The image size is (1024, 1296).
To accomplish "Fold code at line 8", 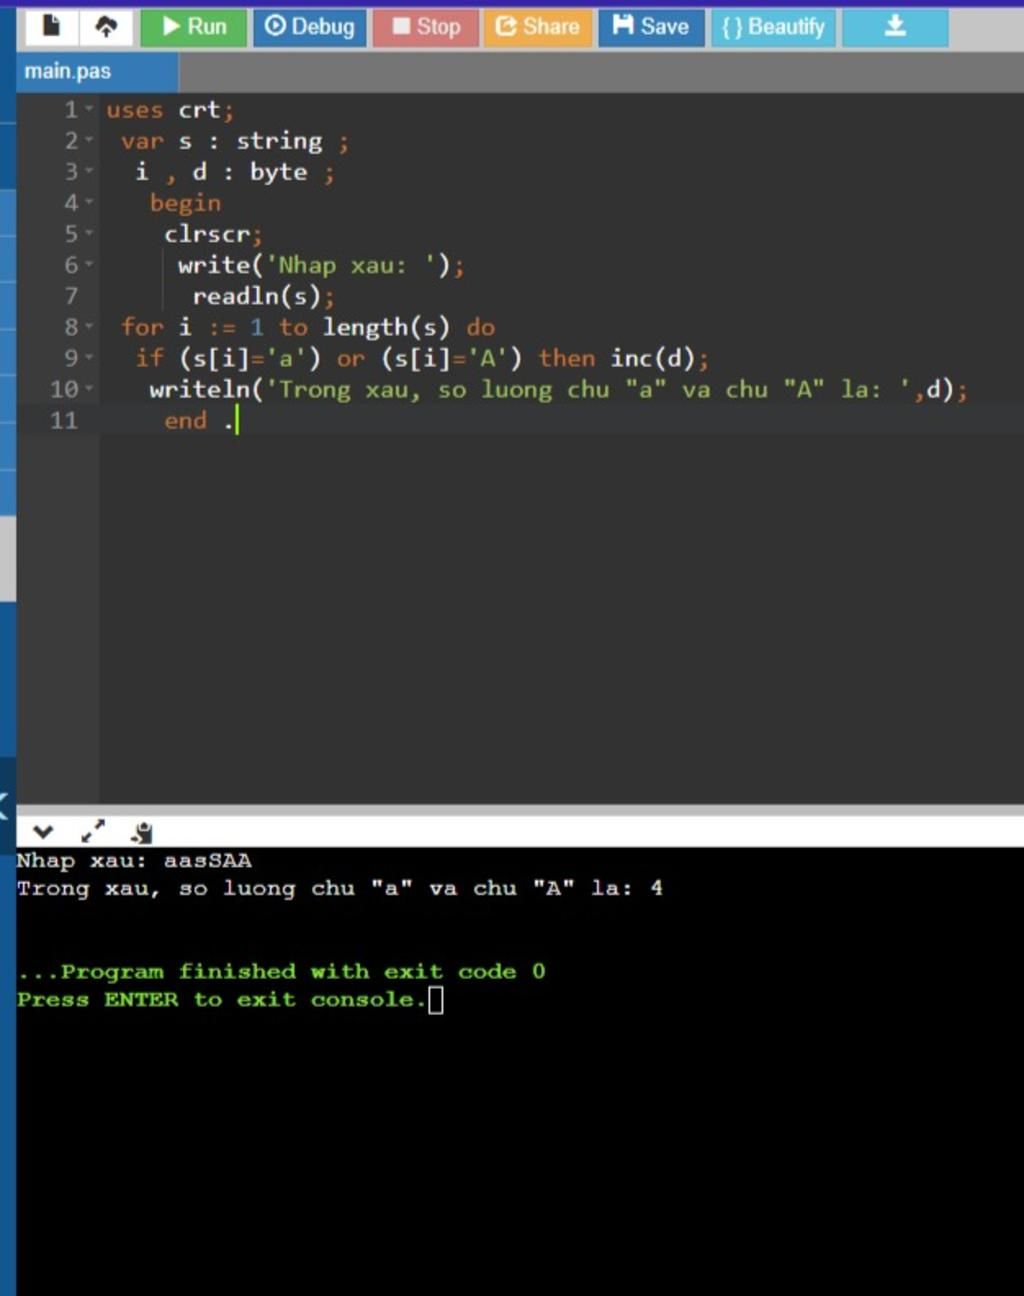I will coord(89,327).
